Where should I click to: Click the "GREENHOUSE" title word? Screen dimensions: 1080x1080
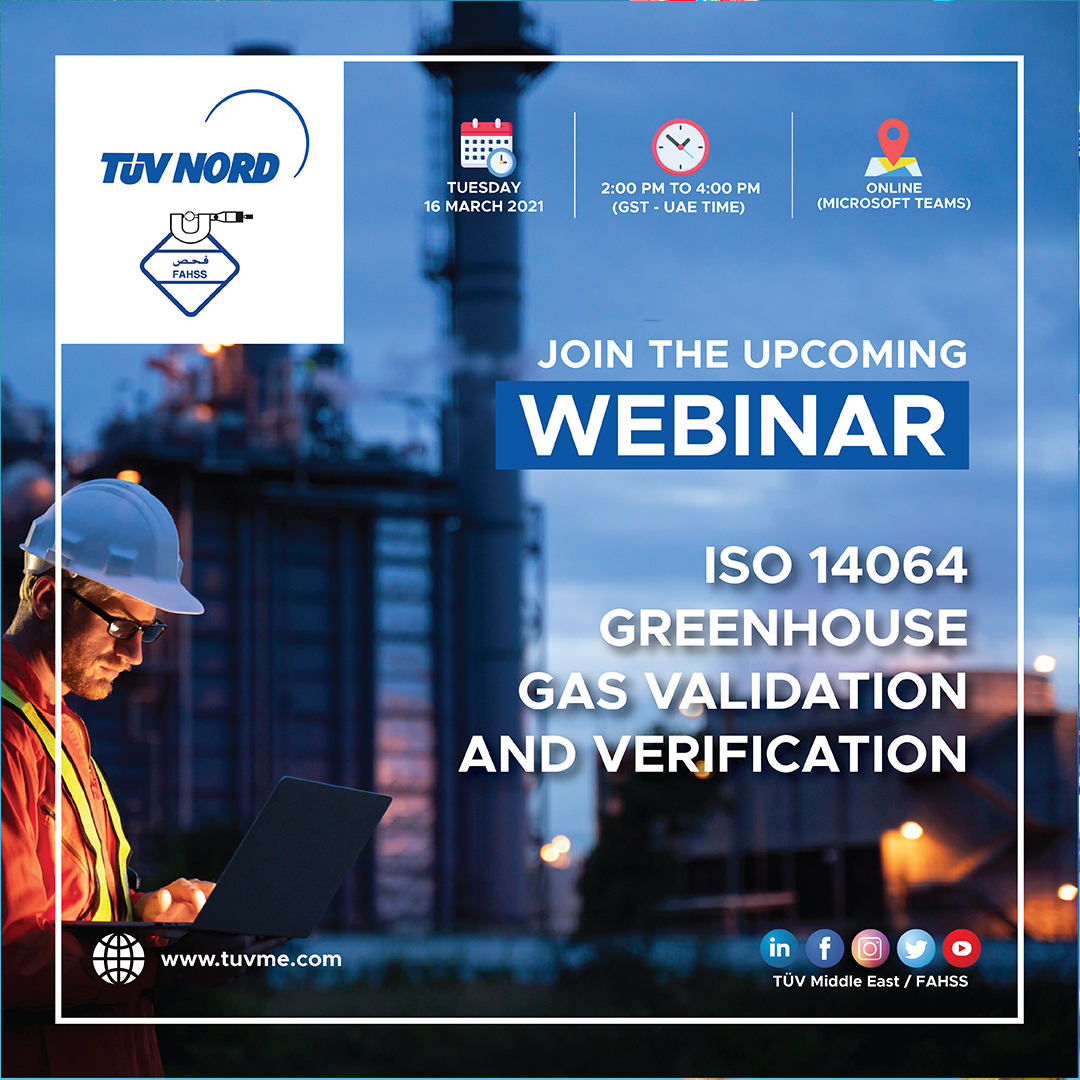pyautogui.click(x=784, y=627)
